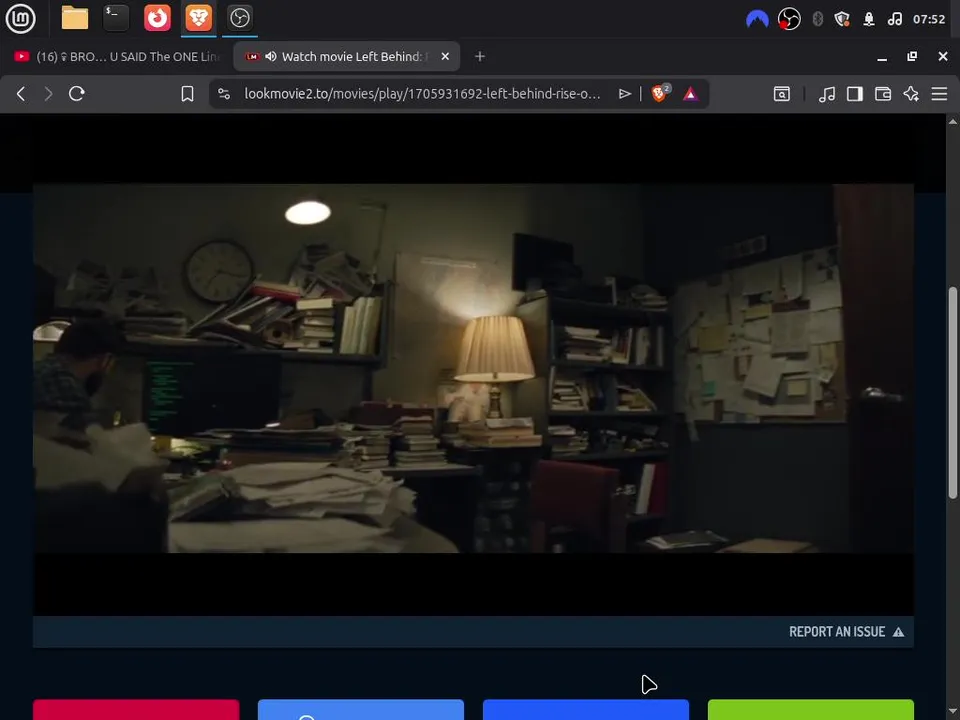960x720 pixels.
Task: Open the tab search toolbar icon
Action: 782,94
